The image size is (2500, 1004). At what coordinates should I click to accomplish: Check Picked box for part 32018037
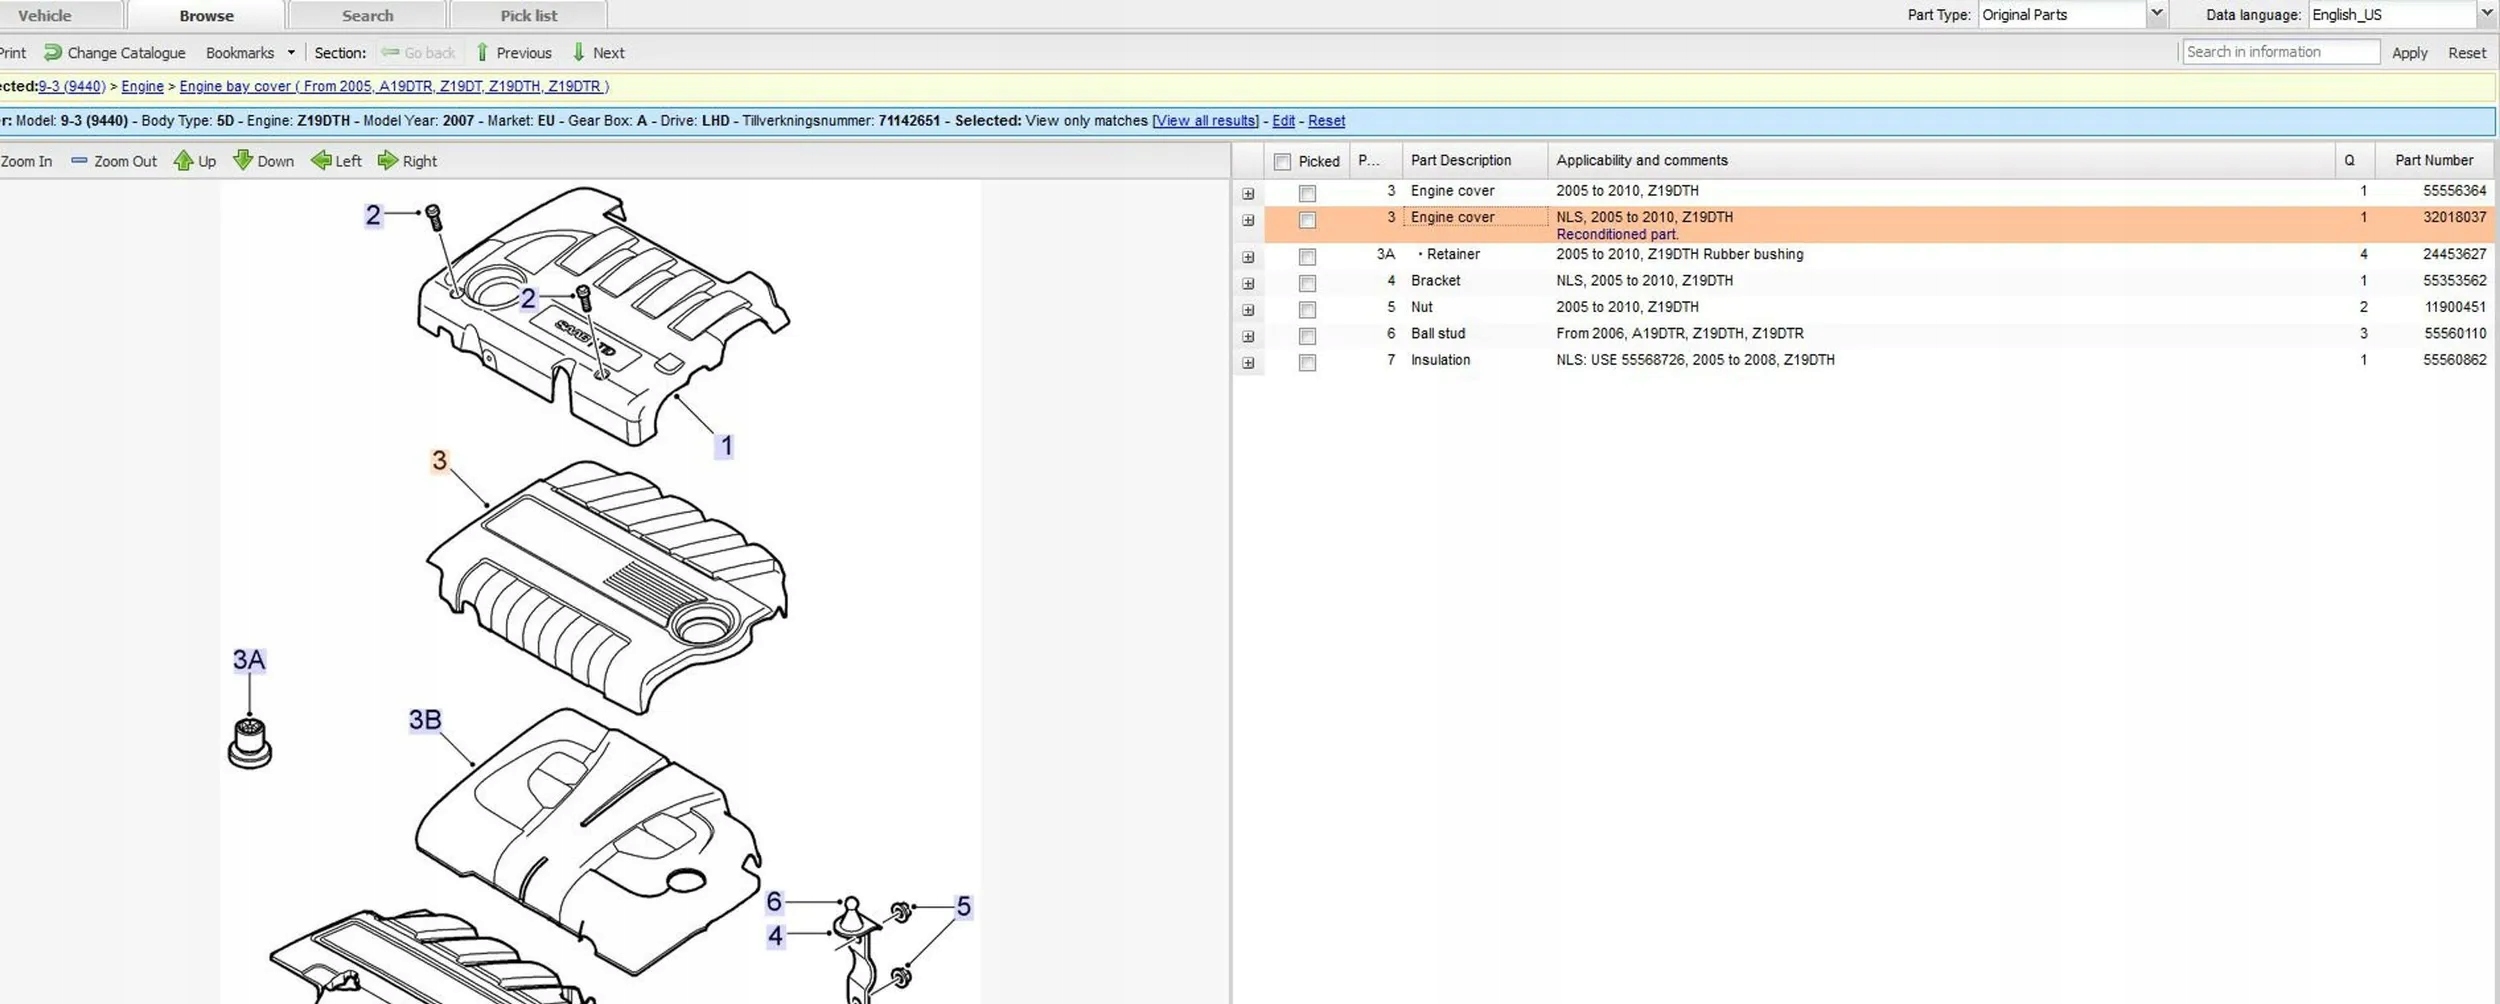point(1307,220)
